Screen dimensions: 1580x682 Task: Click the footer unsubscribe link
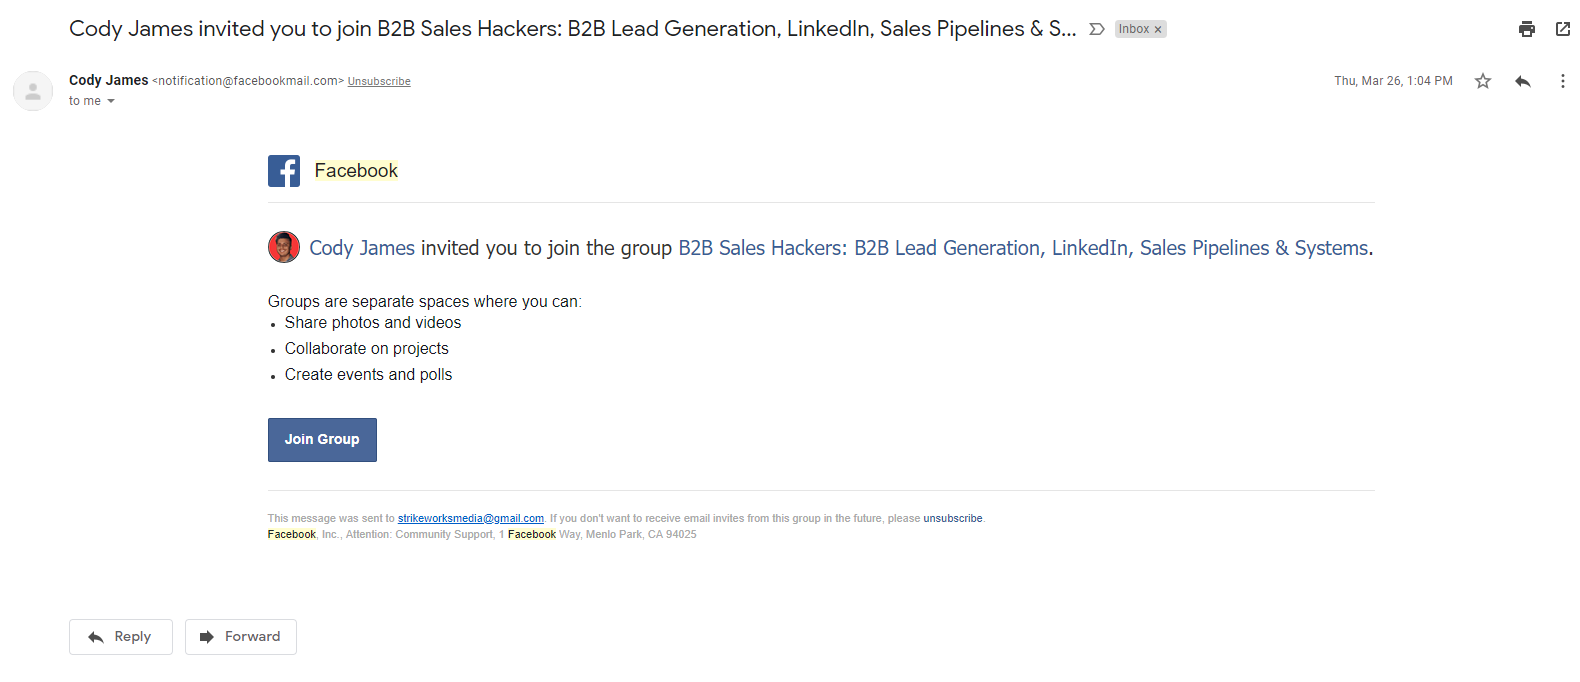pos(953,518)
